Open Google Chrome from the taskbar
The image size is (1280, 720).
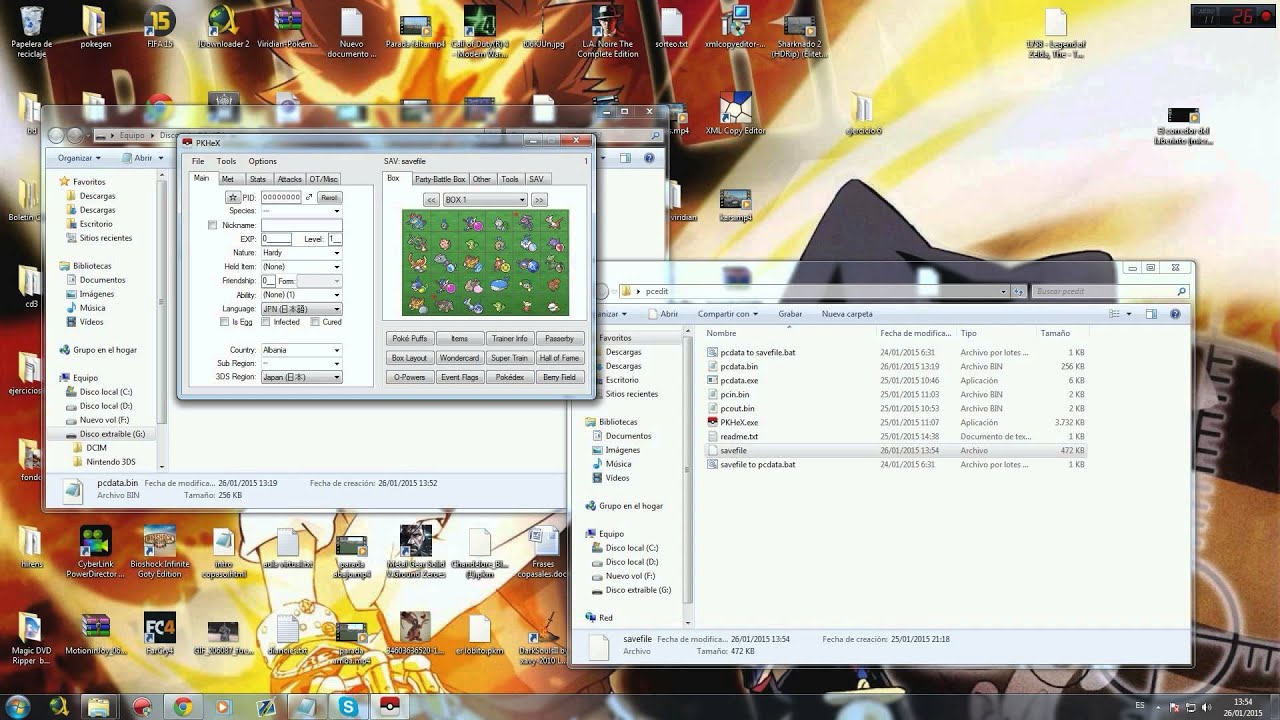[x=182, y=707]
